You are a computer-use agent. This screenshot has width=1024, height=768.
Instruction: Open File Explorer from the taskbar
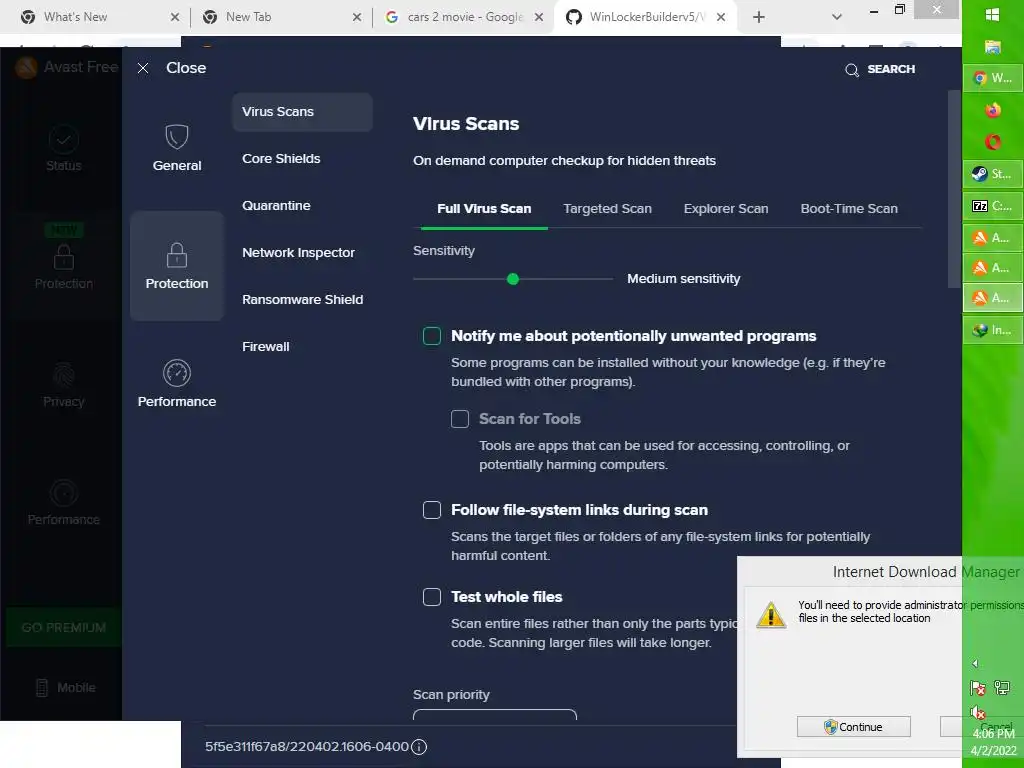click(993, 46)
